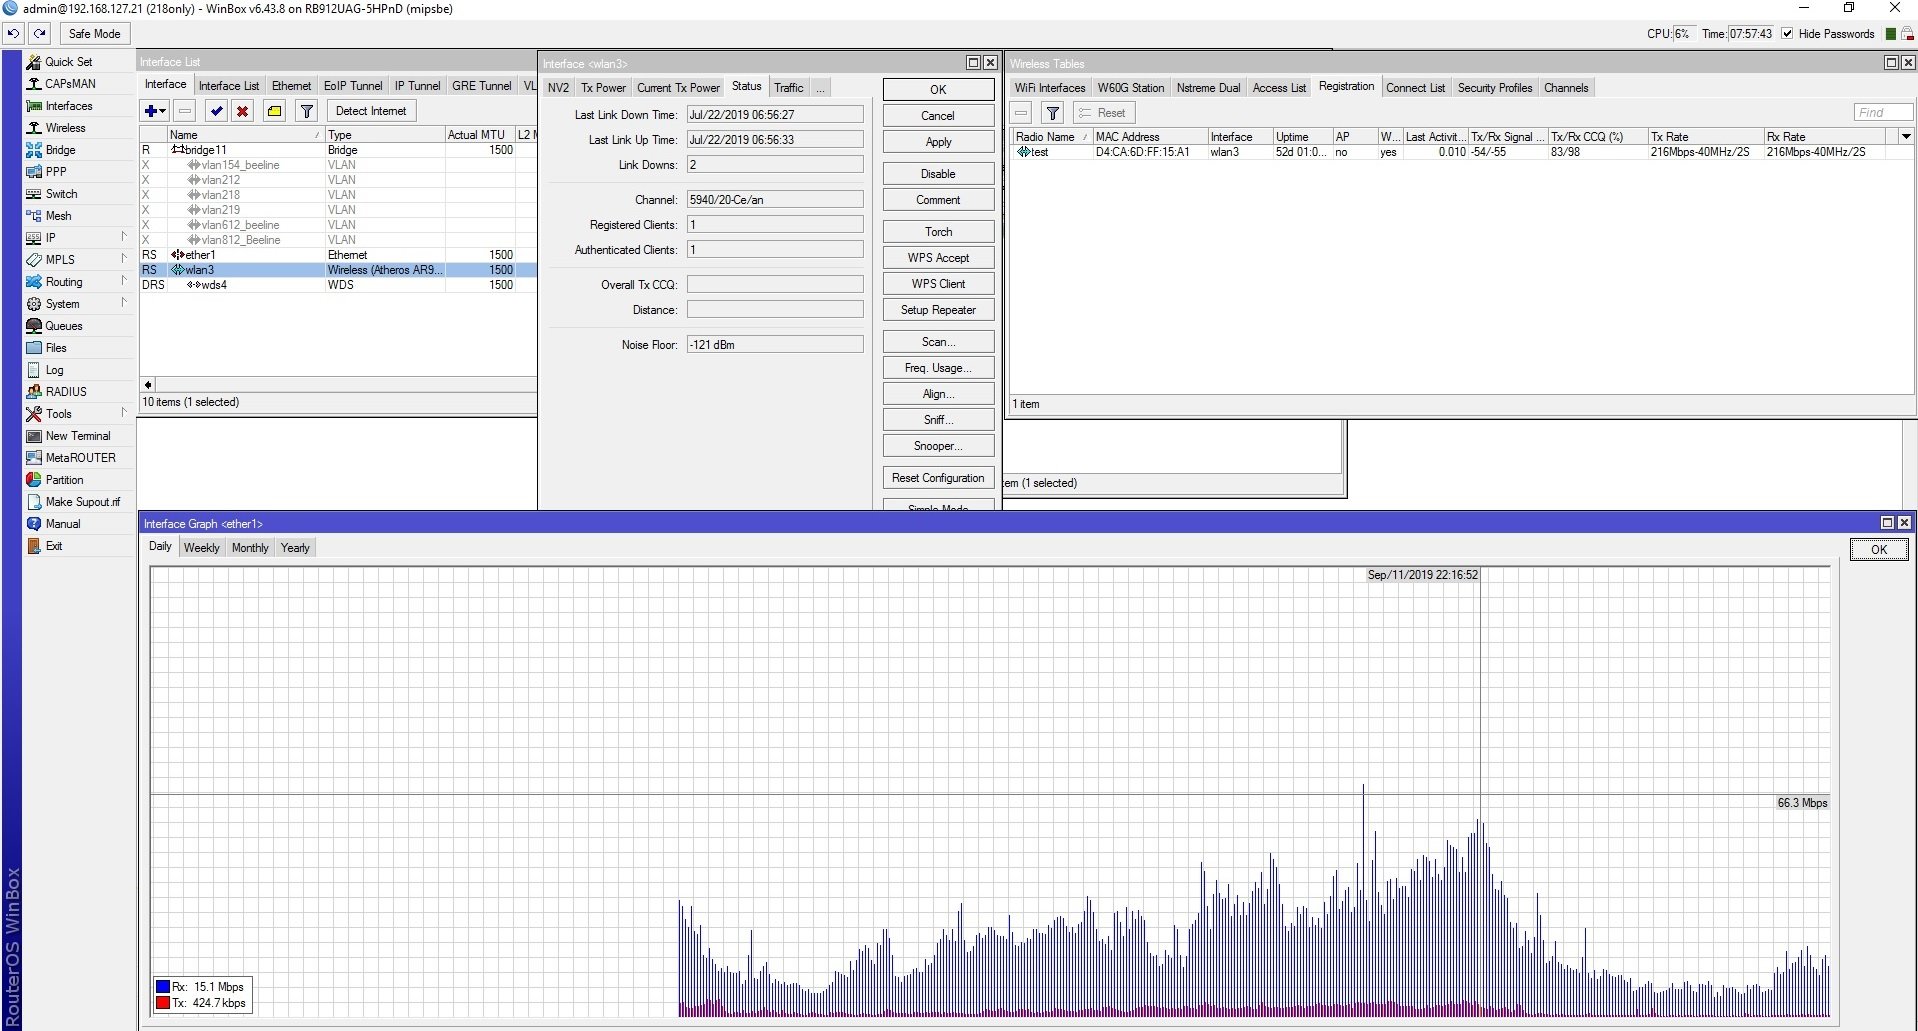Disable selected interface with red X icon
1918x1031 pixels.
point(242,111)
